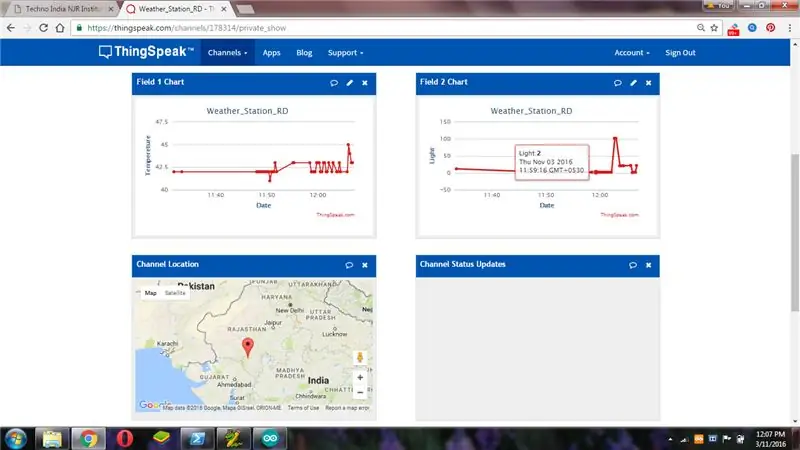800x450 pixels.
Task: Open a new browser tab
Action: tap(245, 9)
